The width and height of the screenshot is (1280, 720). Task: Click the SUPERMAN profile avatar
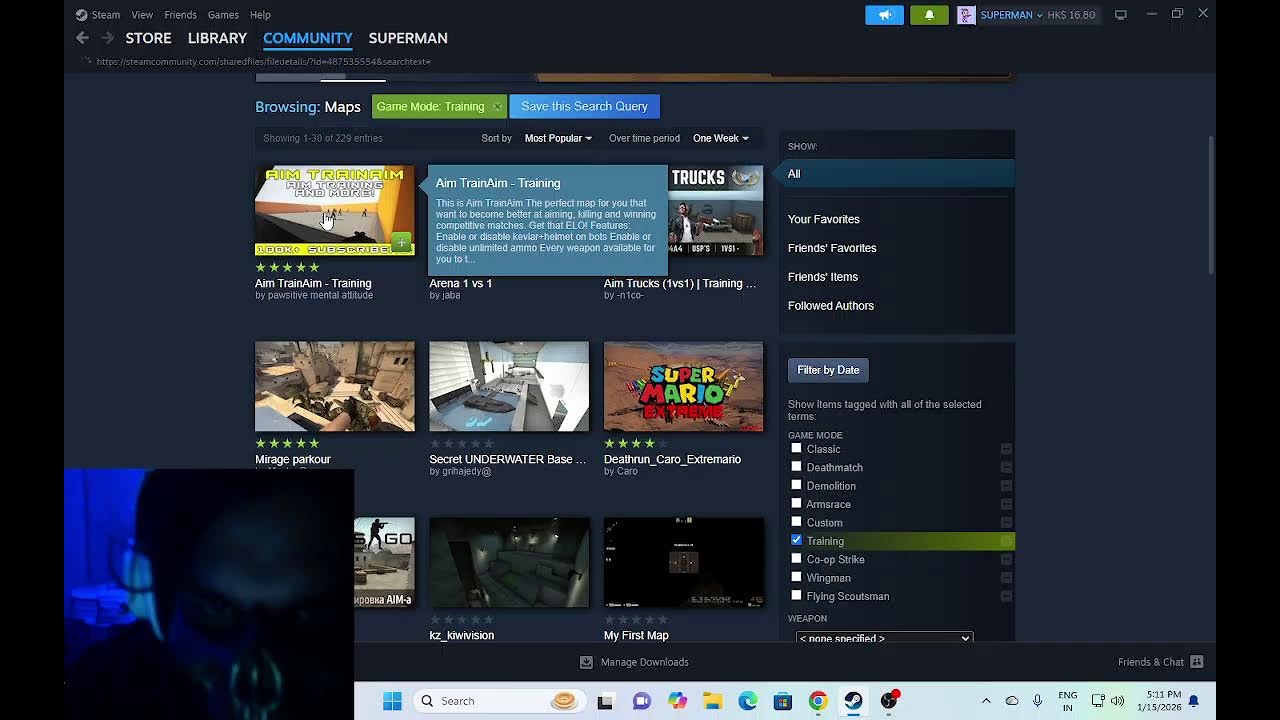pos(966,15)
